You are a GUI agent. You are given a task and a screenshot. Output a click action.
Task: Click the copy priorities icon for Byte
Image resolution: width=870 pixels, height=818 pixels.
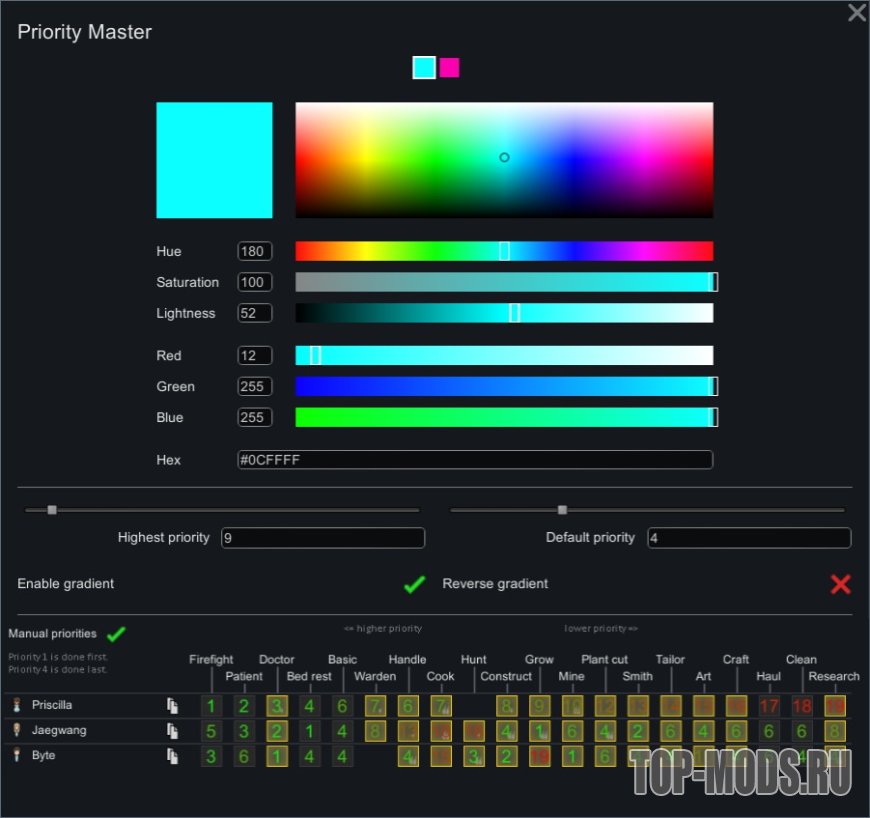173,757
